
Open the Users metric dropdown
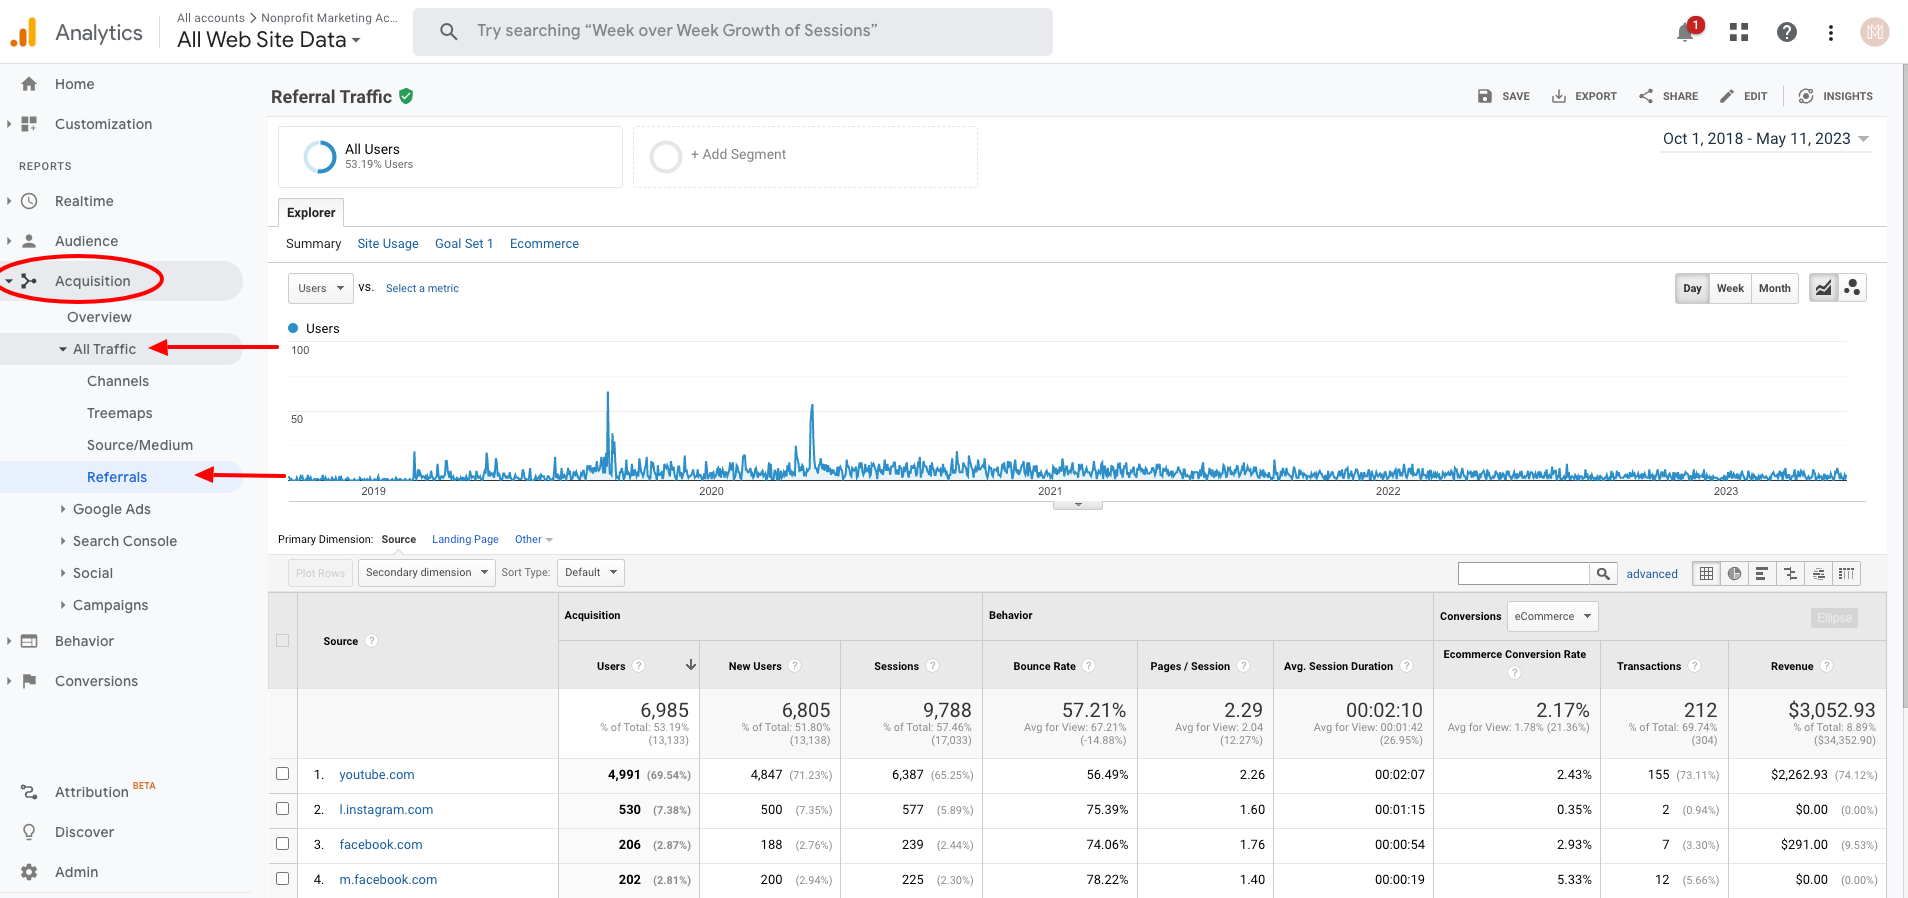pyautogui.click(x=321, y=288)
